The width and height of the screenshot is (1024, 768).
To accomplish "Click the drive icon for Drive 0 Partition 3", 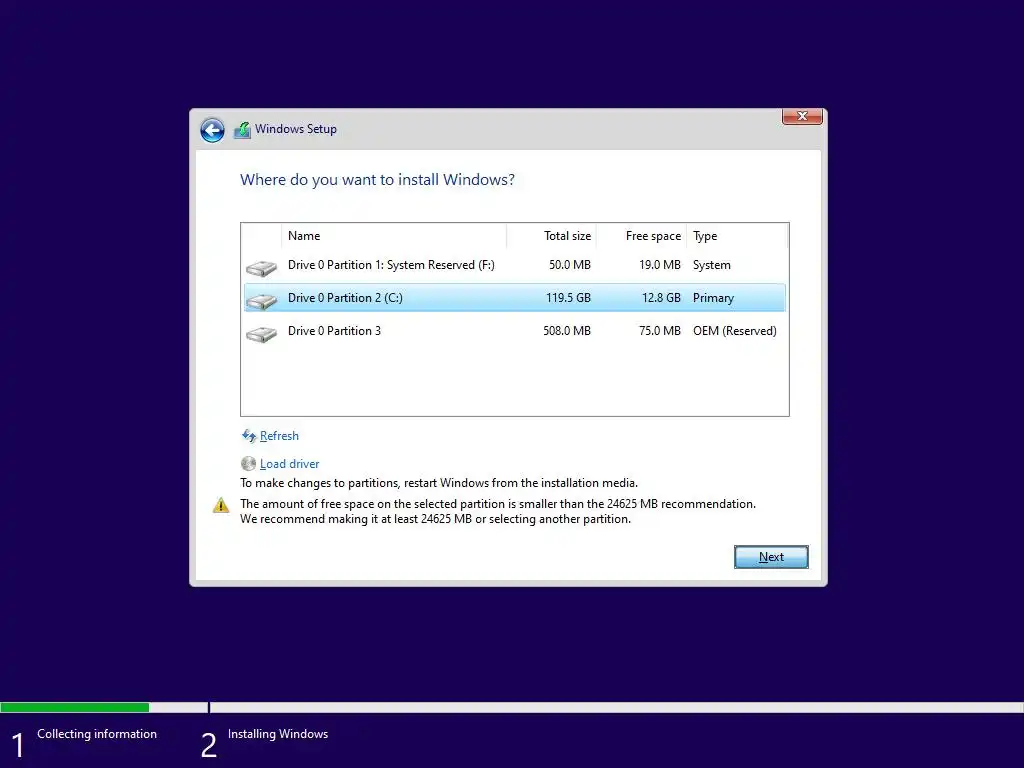I will point(261,334).
